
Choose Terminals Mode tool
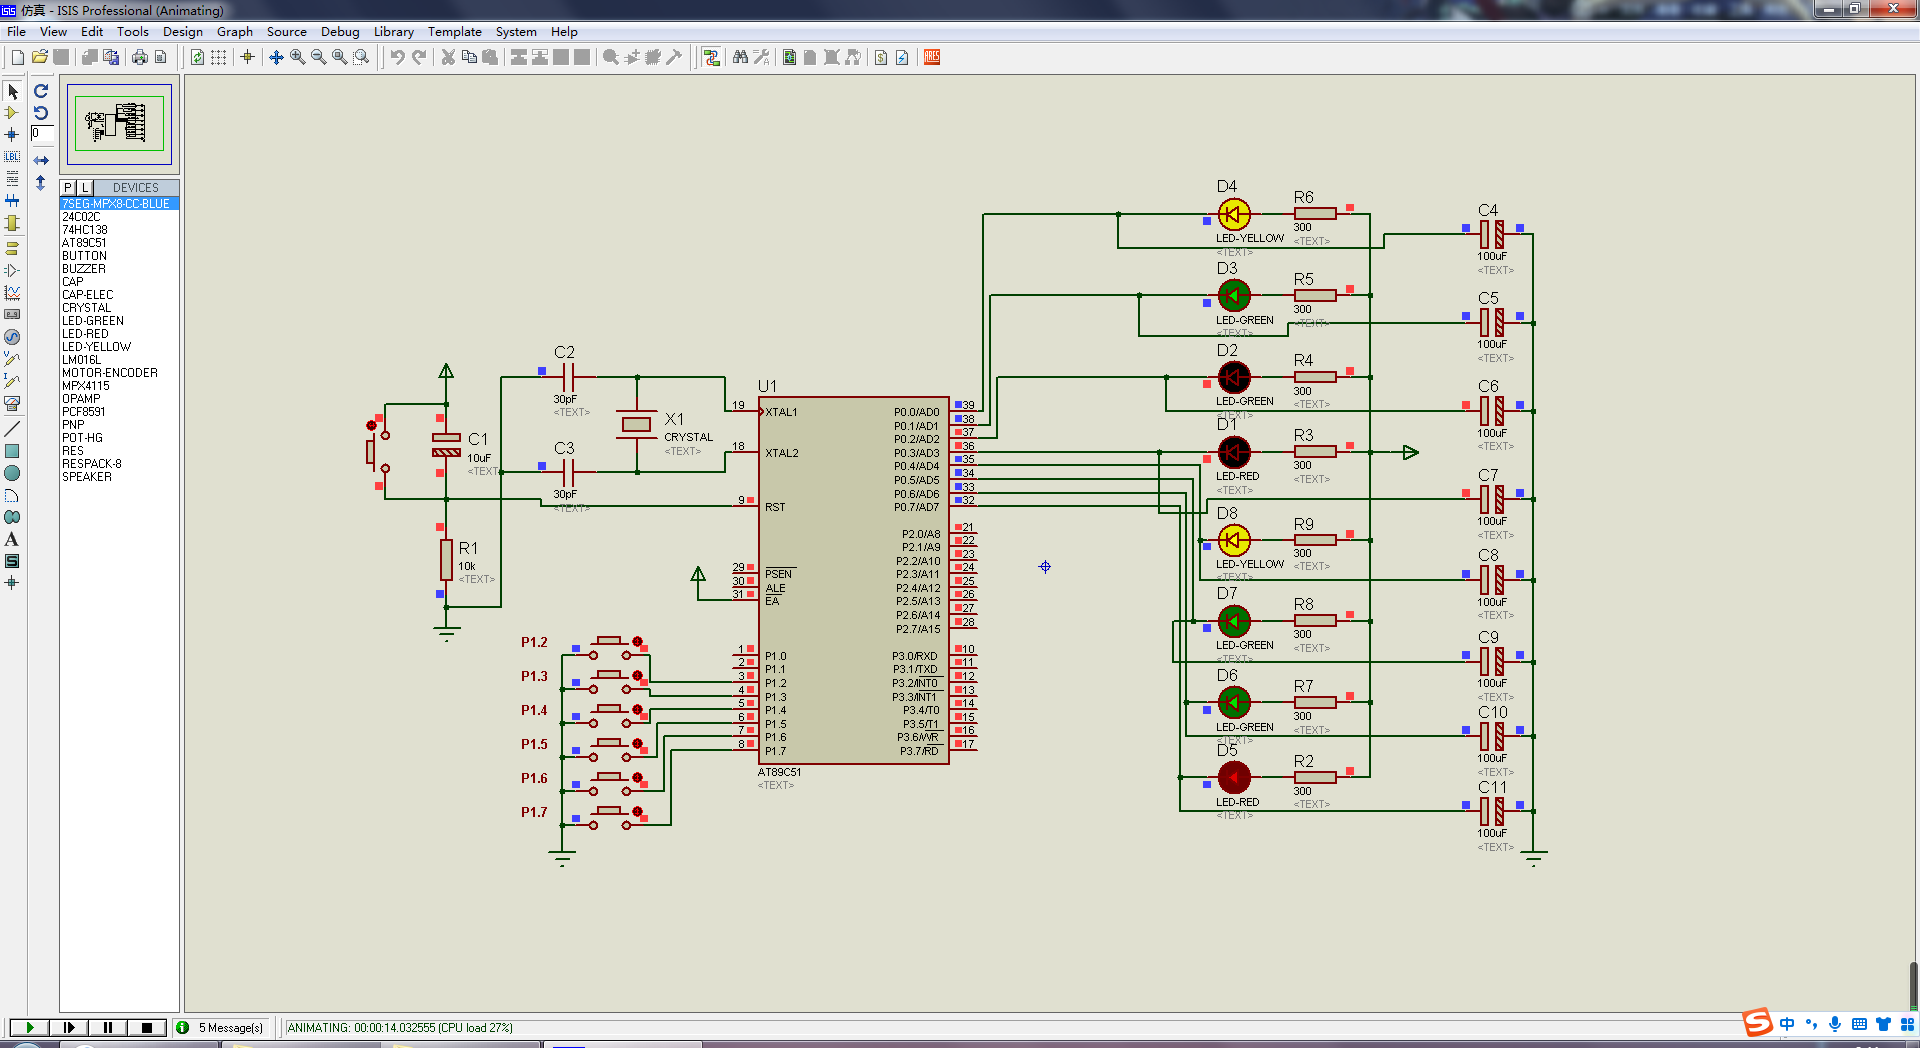[12, 248]
